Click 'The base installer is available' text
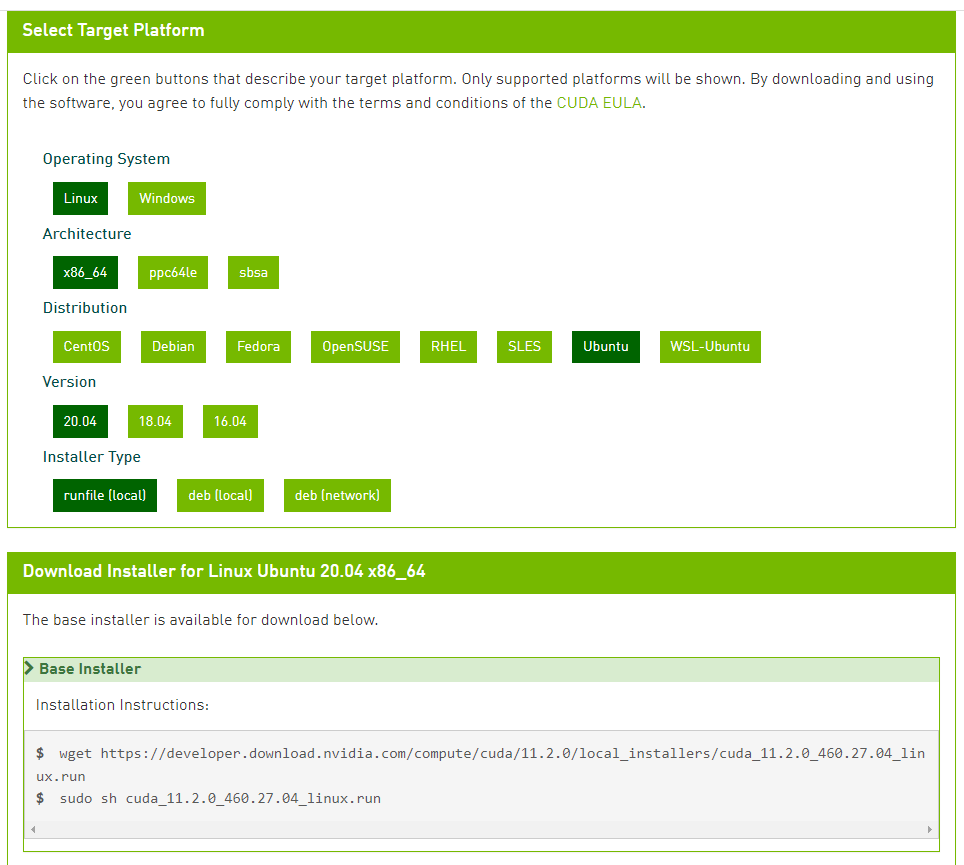964x865 pixels. pyautogui.click(x=200, y=620)
